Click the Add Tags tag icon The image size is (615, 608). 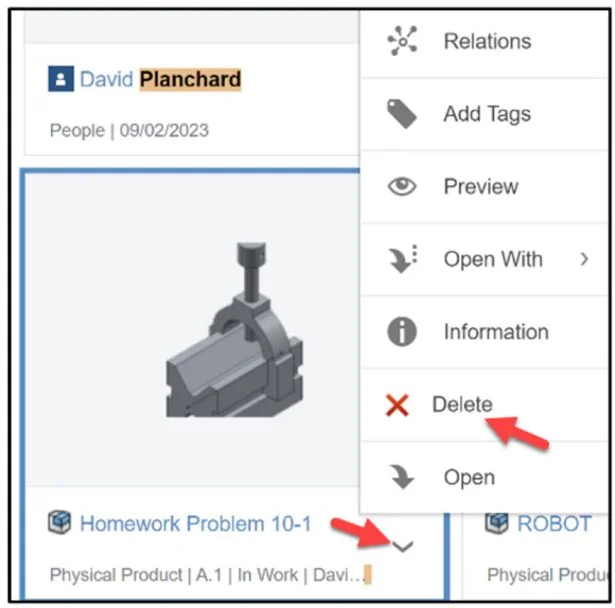402,114
